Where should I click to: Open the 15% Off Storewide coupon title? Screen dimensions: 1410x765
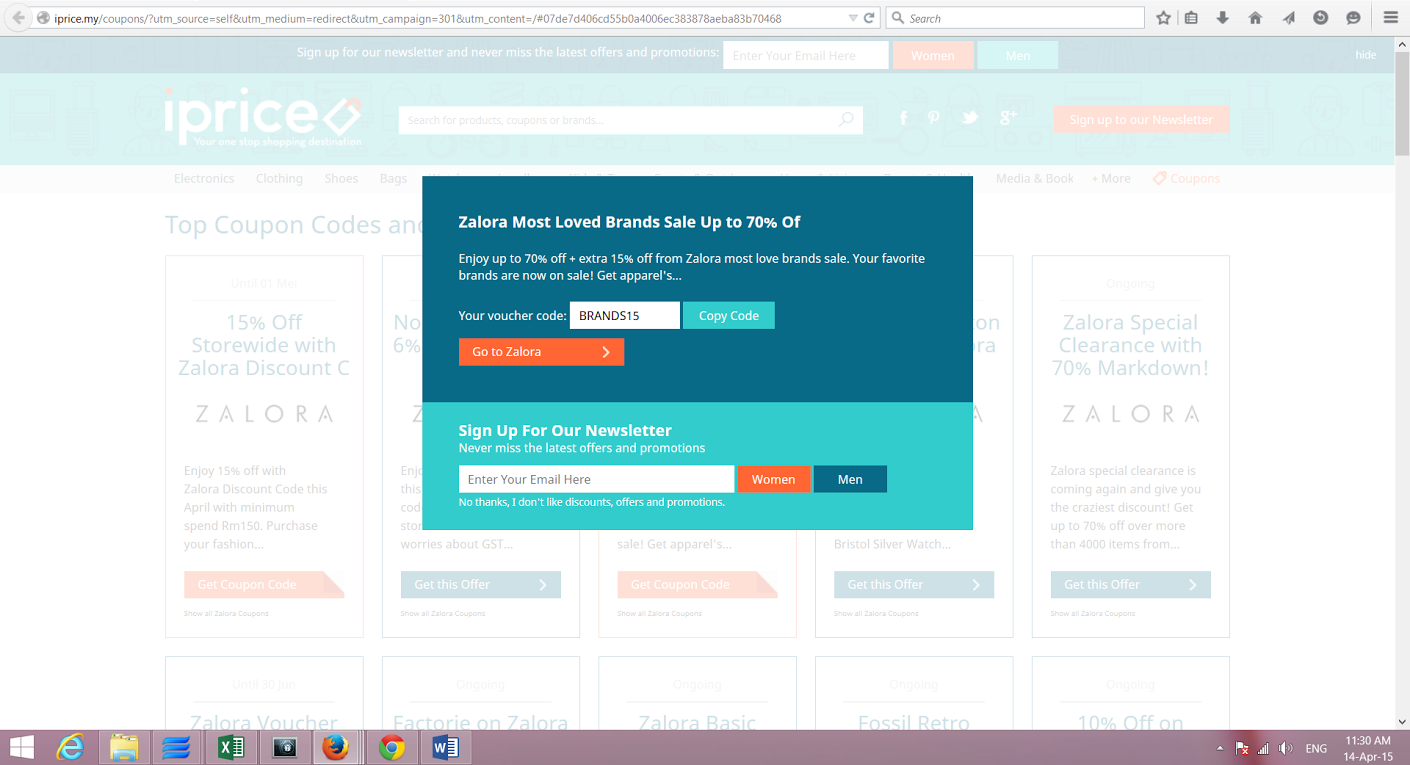click(264, 345)
